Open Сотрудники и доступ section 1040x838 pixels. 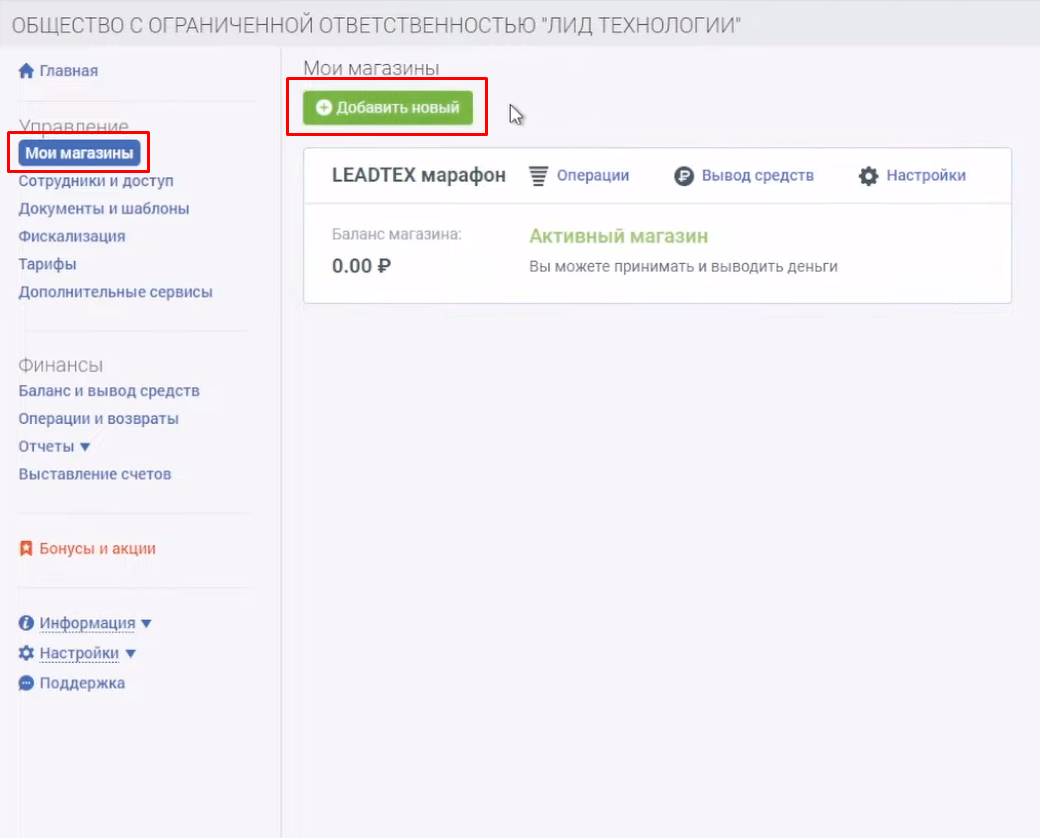point(96,181)
